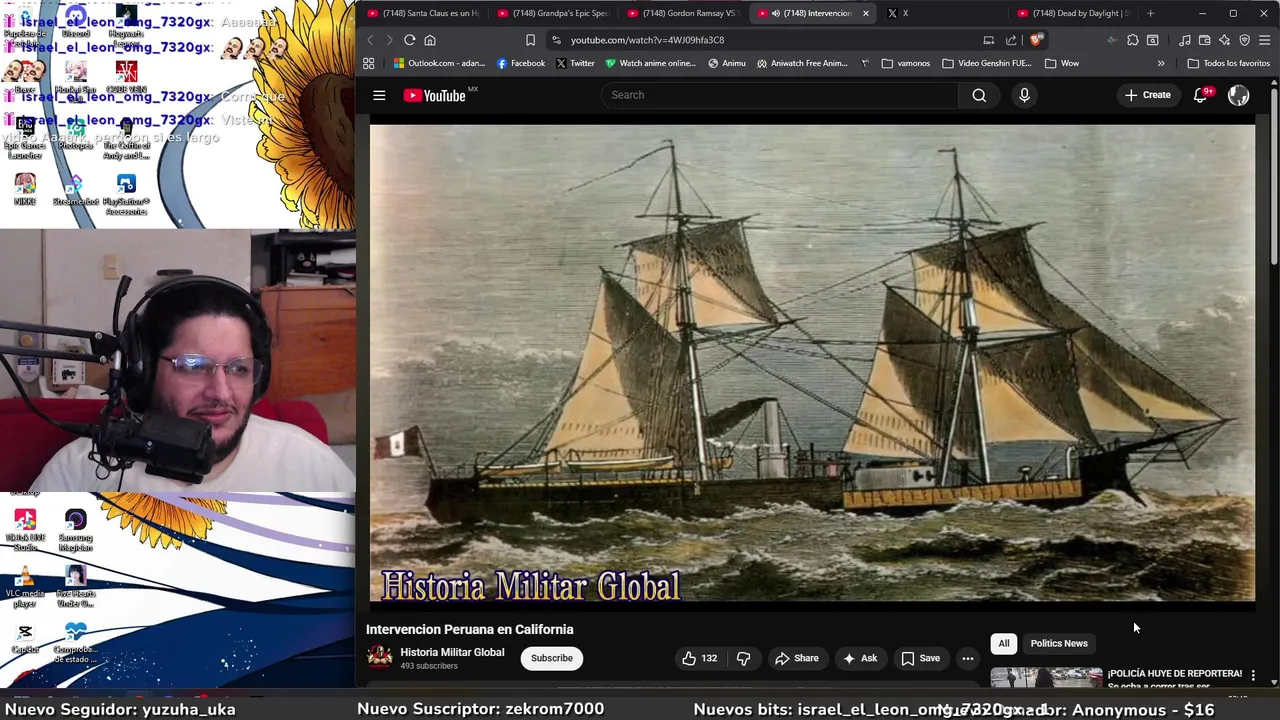Go to browser home page
The image size is (1280, 720).
tap(430, 40)
